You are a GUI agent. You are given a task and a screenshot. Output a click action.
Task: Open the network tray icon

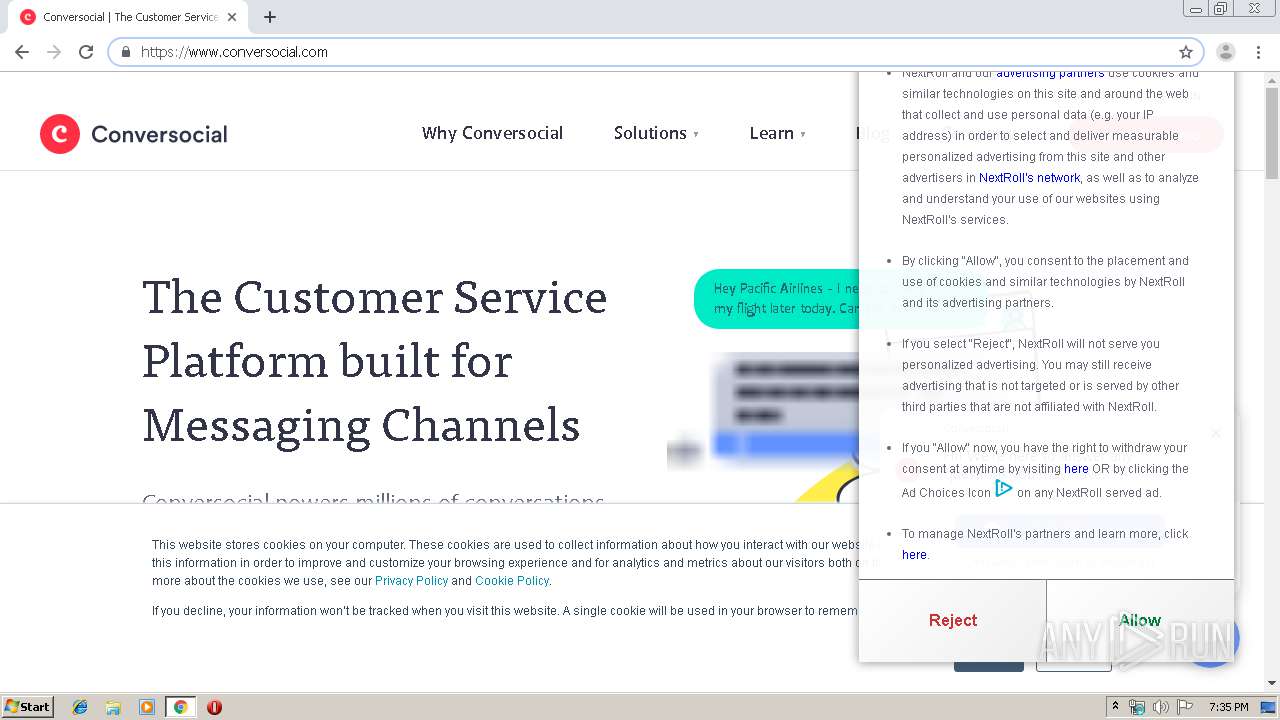[1137, 707]
